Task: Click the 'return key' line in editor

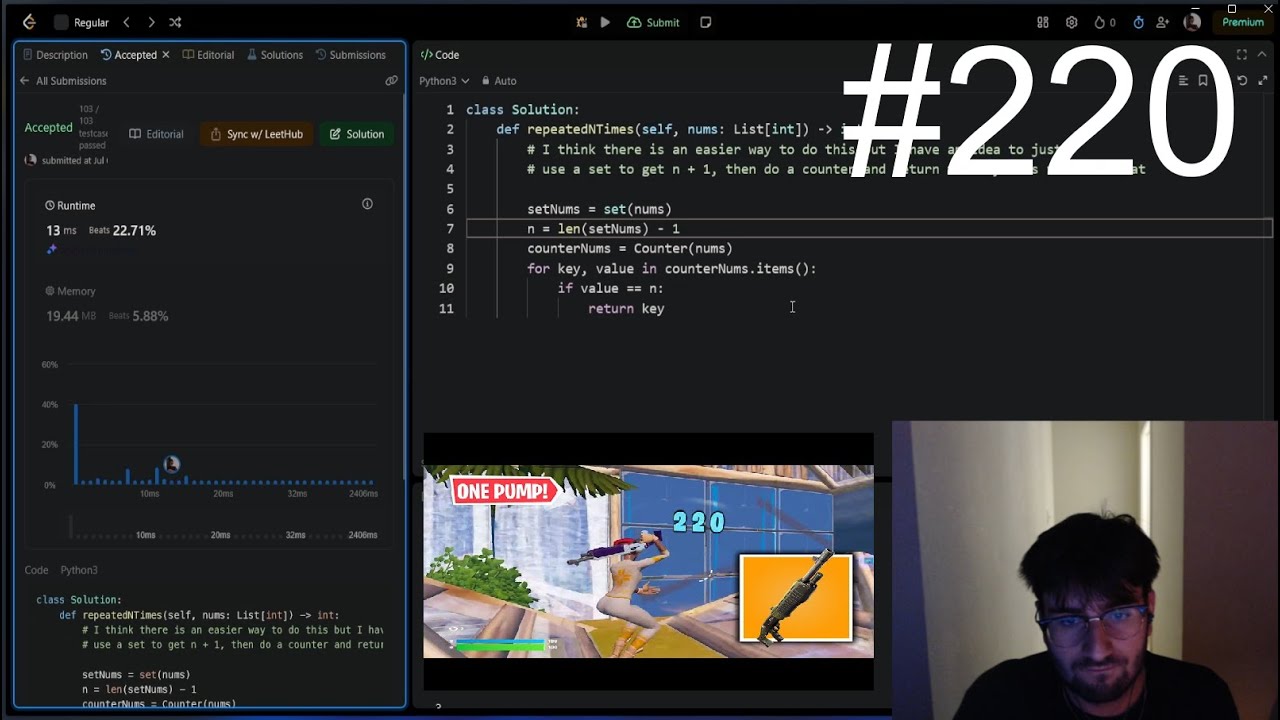Action: [x=626, y=309]
